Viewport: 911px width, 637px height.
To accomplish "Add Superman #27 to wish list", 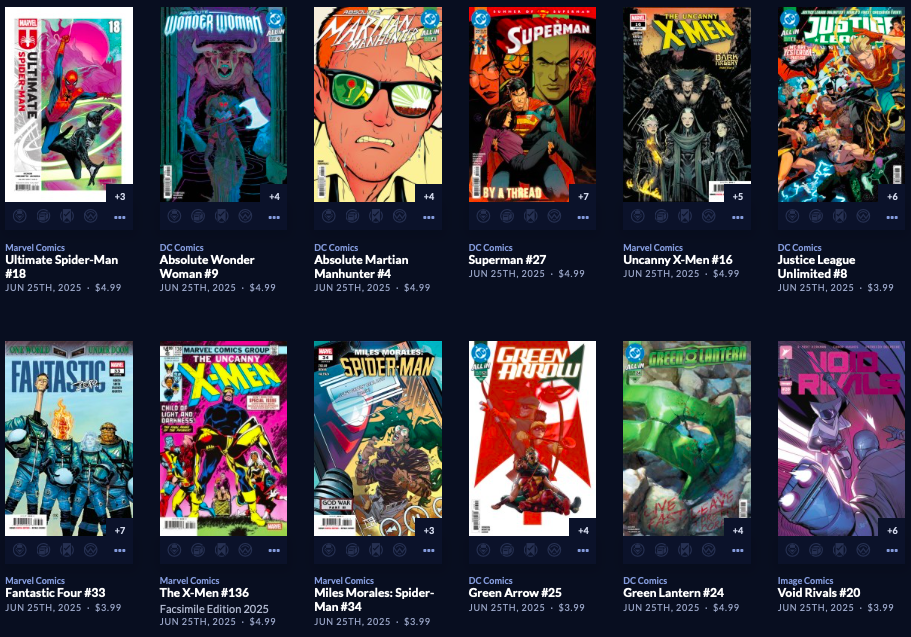I will (x=554, y=217).
